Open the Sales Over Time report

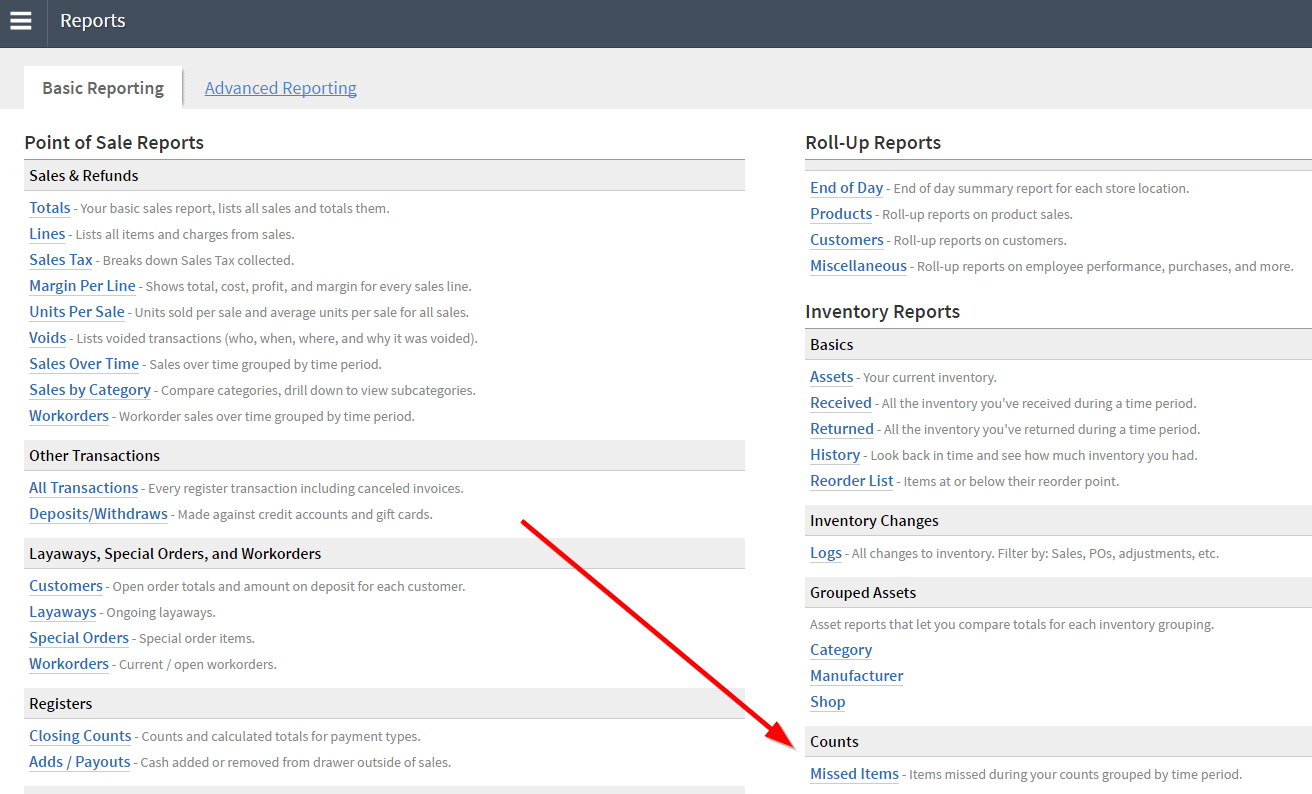(x=84, y=364)
